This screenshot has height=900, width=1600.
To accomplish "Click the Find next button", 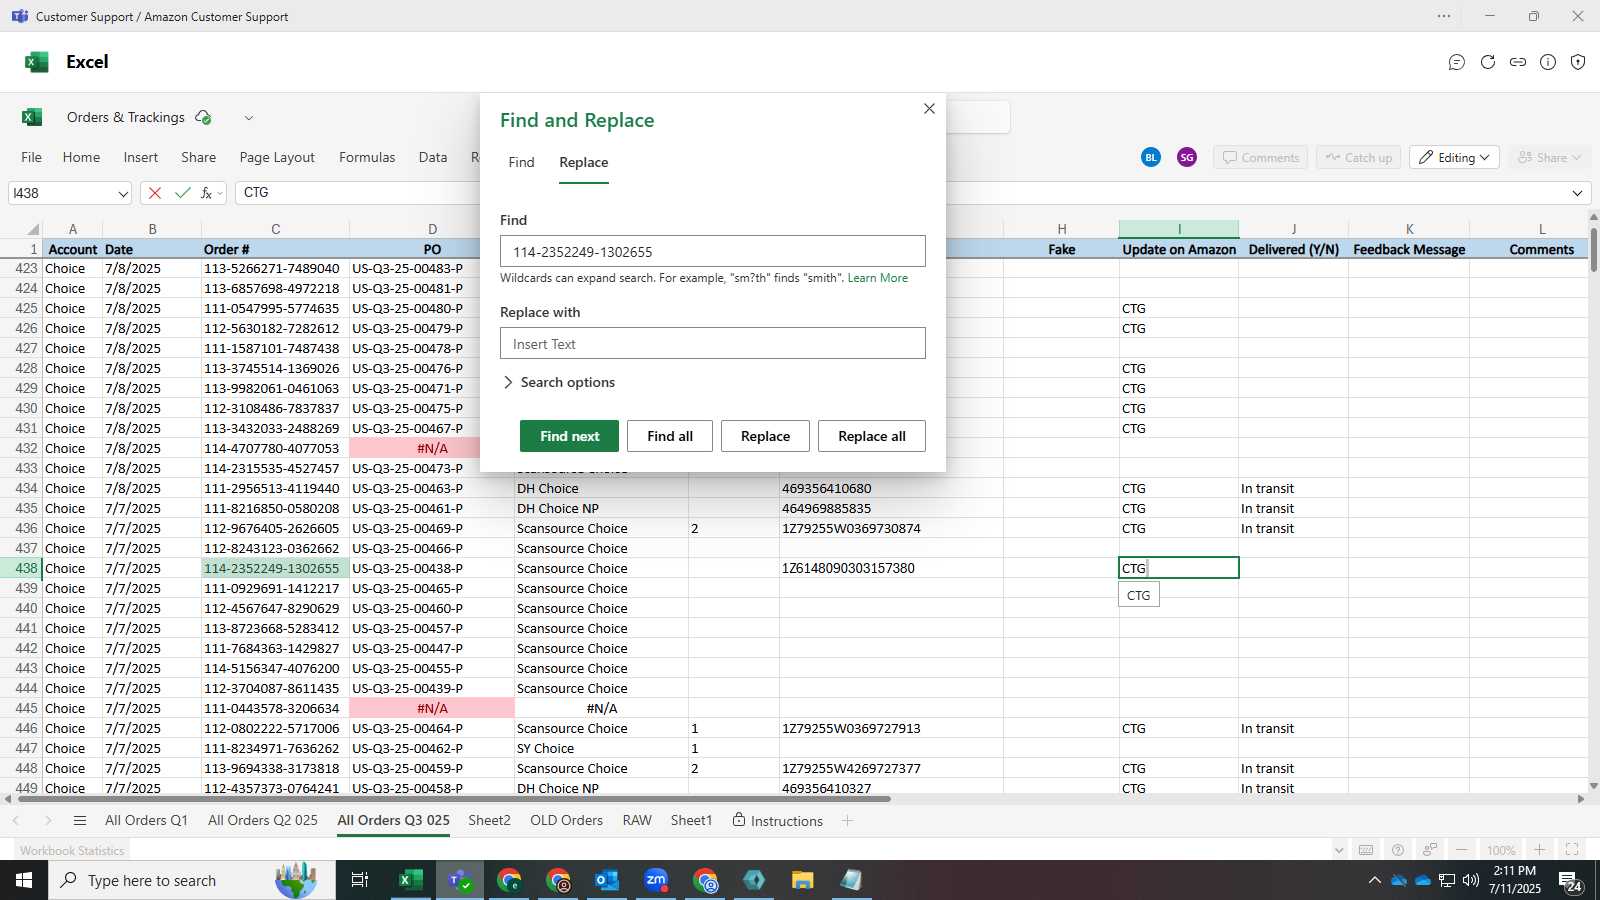I will click(569, 436).
